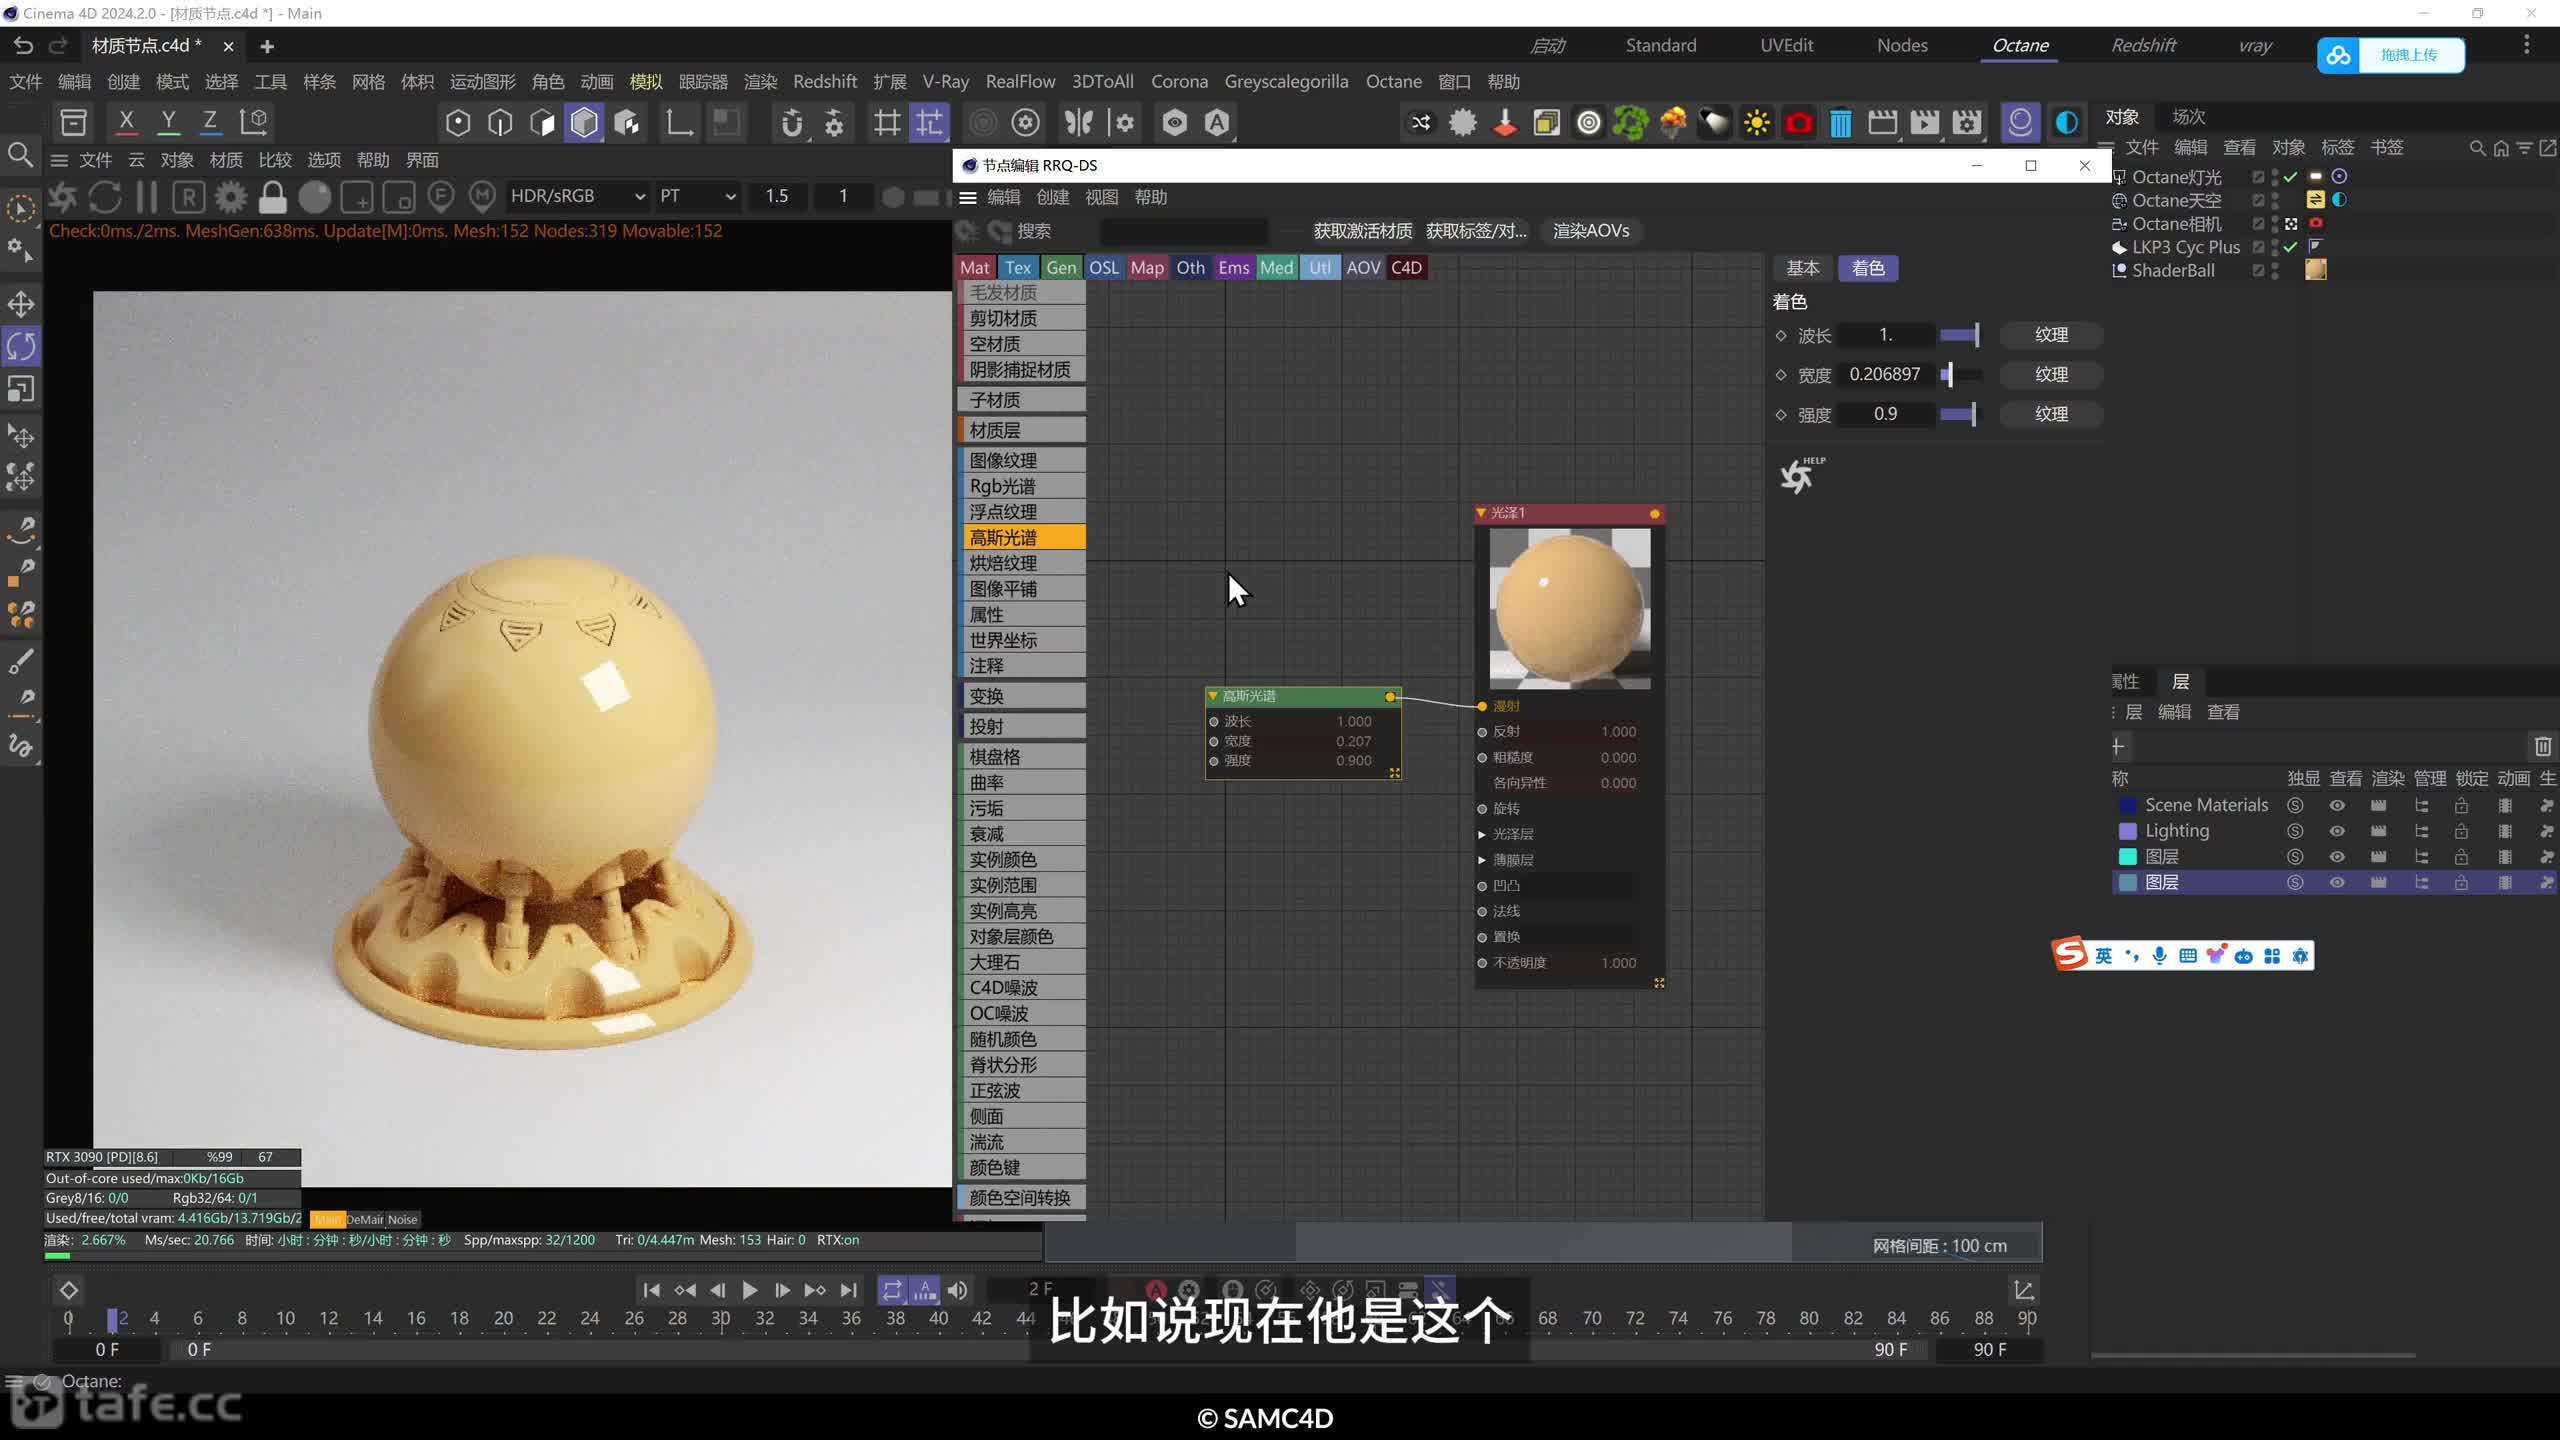This screenshot has width=2560, height=1440.
Task: Add 图像纹理 node from list
Action: [x=1022, y=460]
